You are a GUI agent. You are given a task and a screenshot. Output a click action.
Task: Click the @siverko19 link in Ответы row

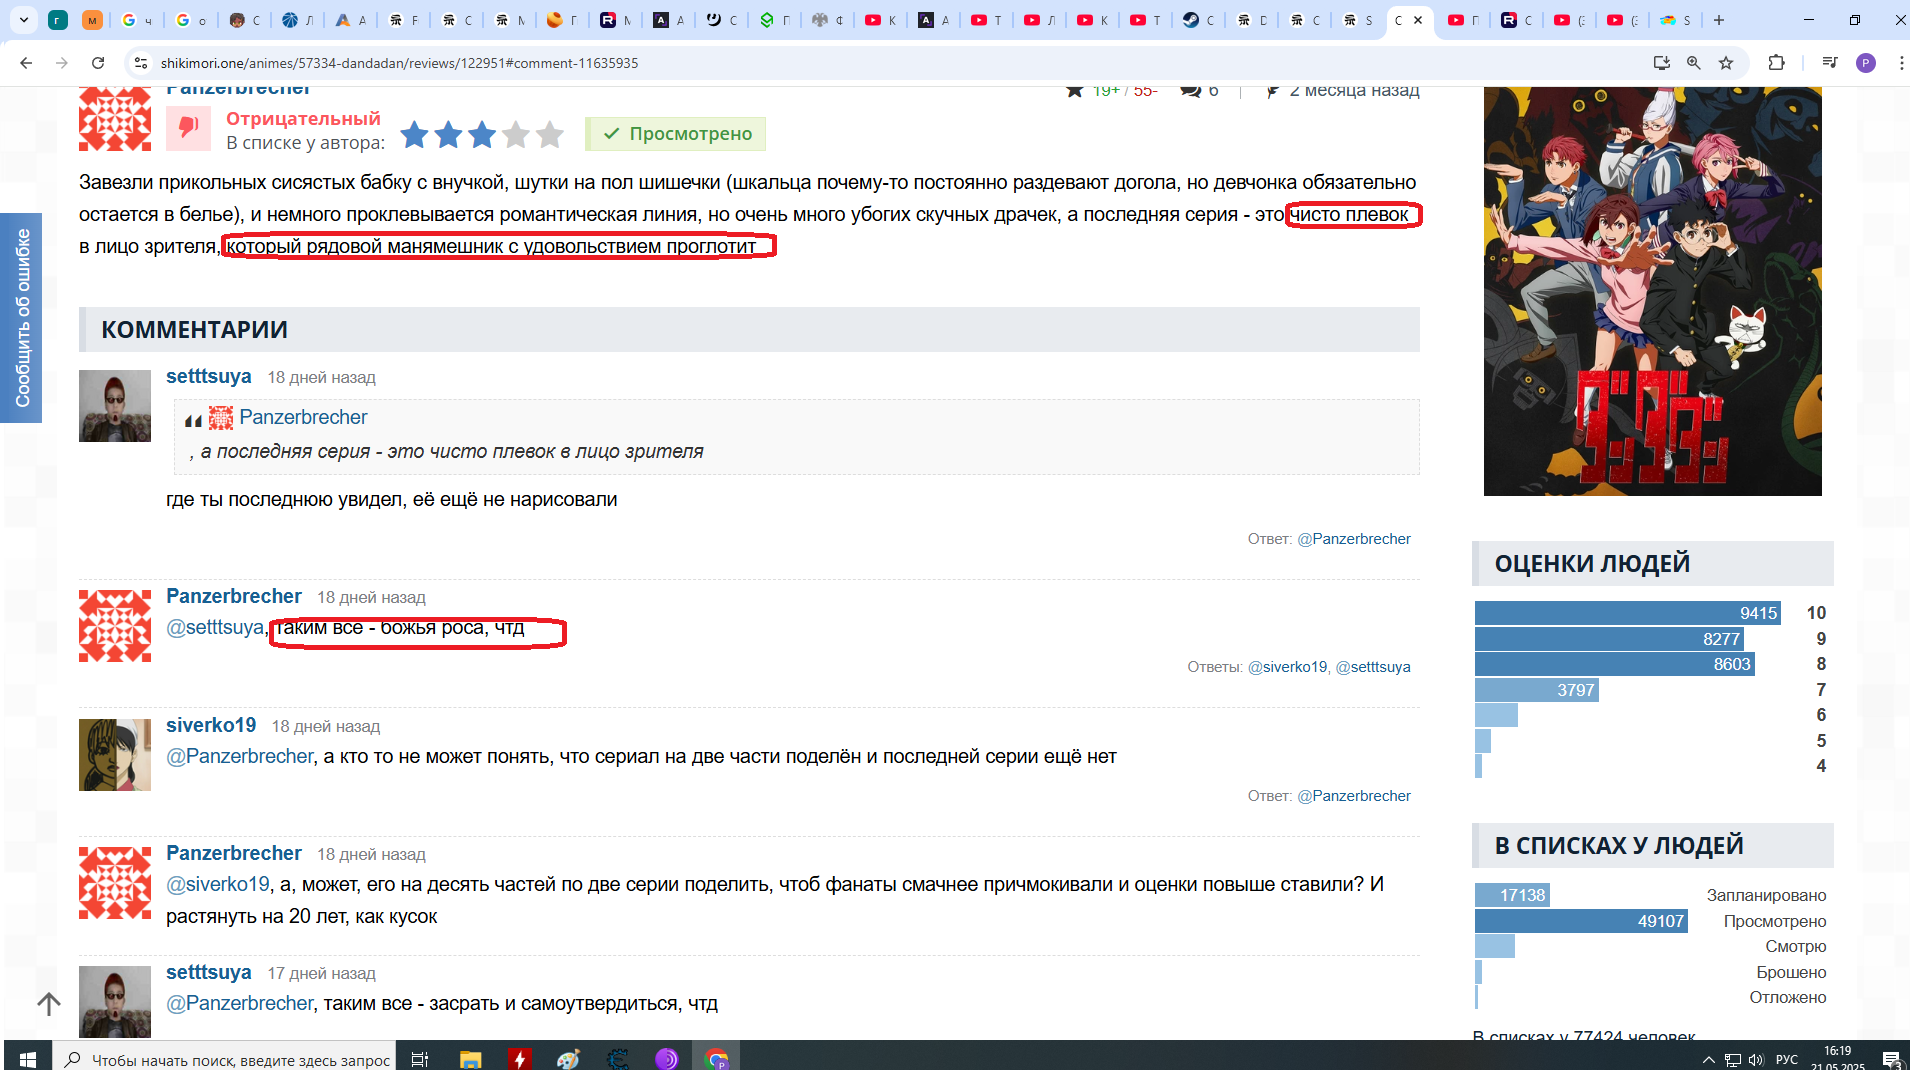1287,667
